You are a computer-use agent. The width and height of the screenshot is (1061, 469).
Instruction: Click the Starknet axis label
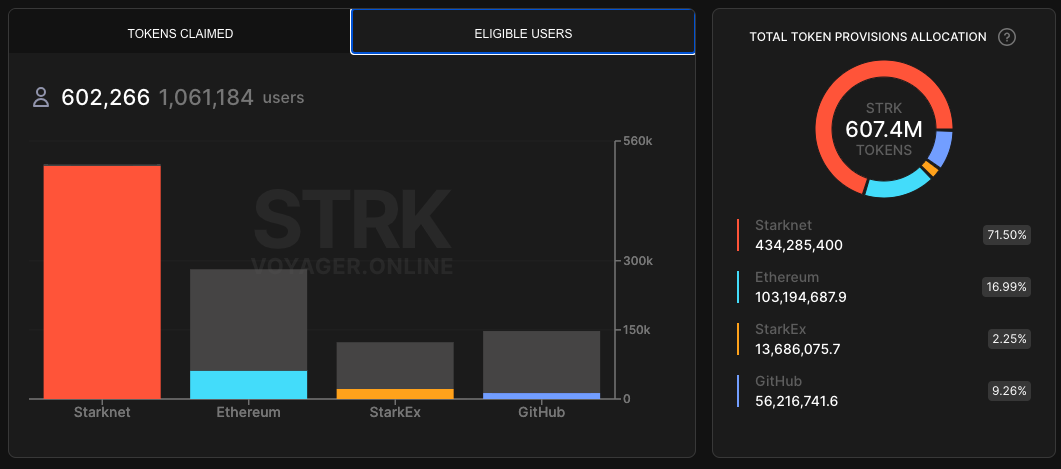[102, 411]
